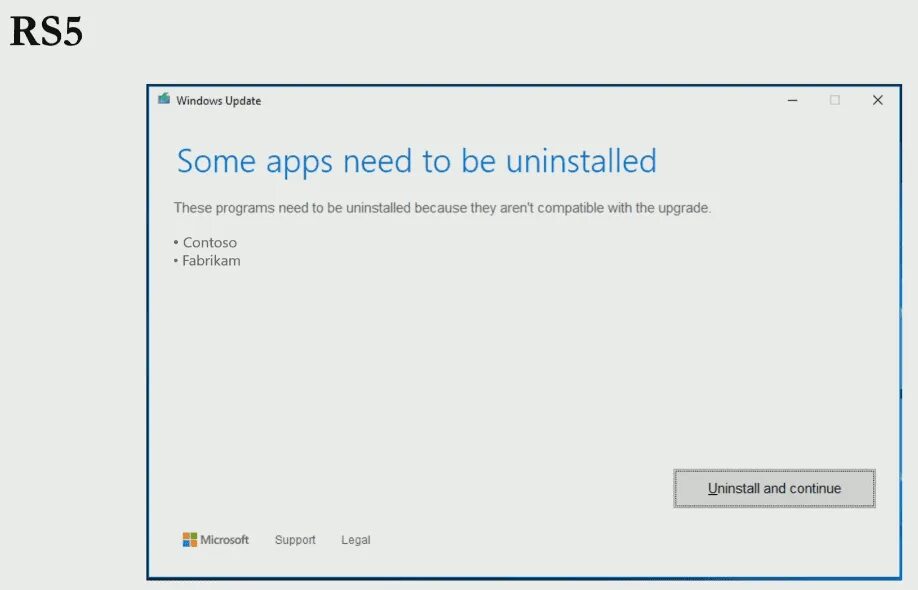Click the Windows Update title bar icon
This screenshot has width=918, height=590.
[164, 98]
